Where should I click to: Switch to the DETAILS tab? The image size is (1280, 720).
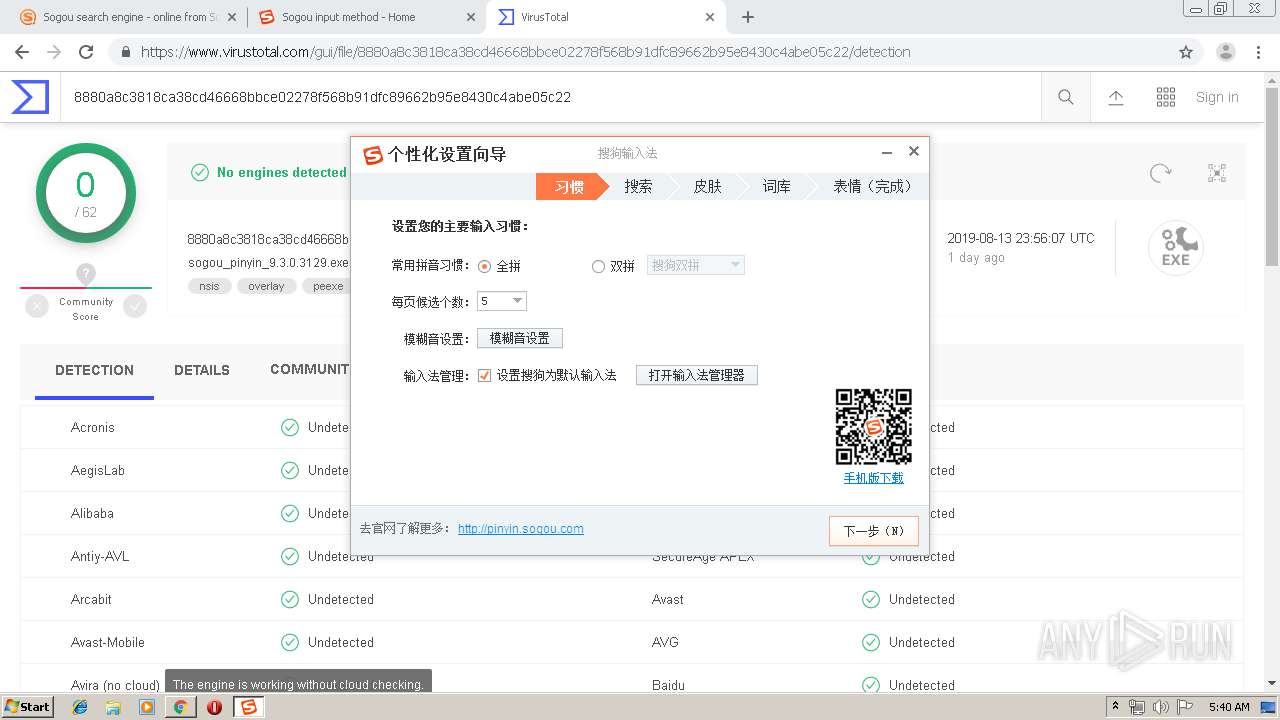(x=202, y=370)
